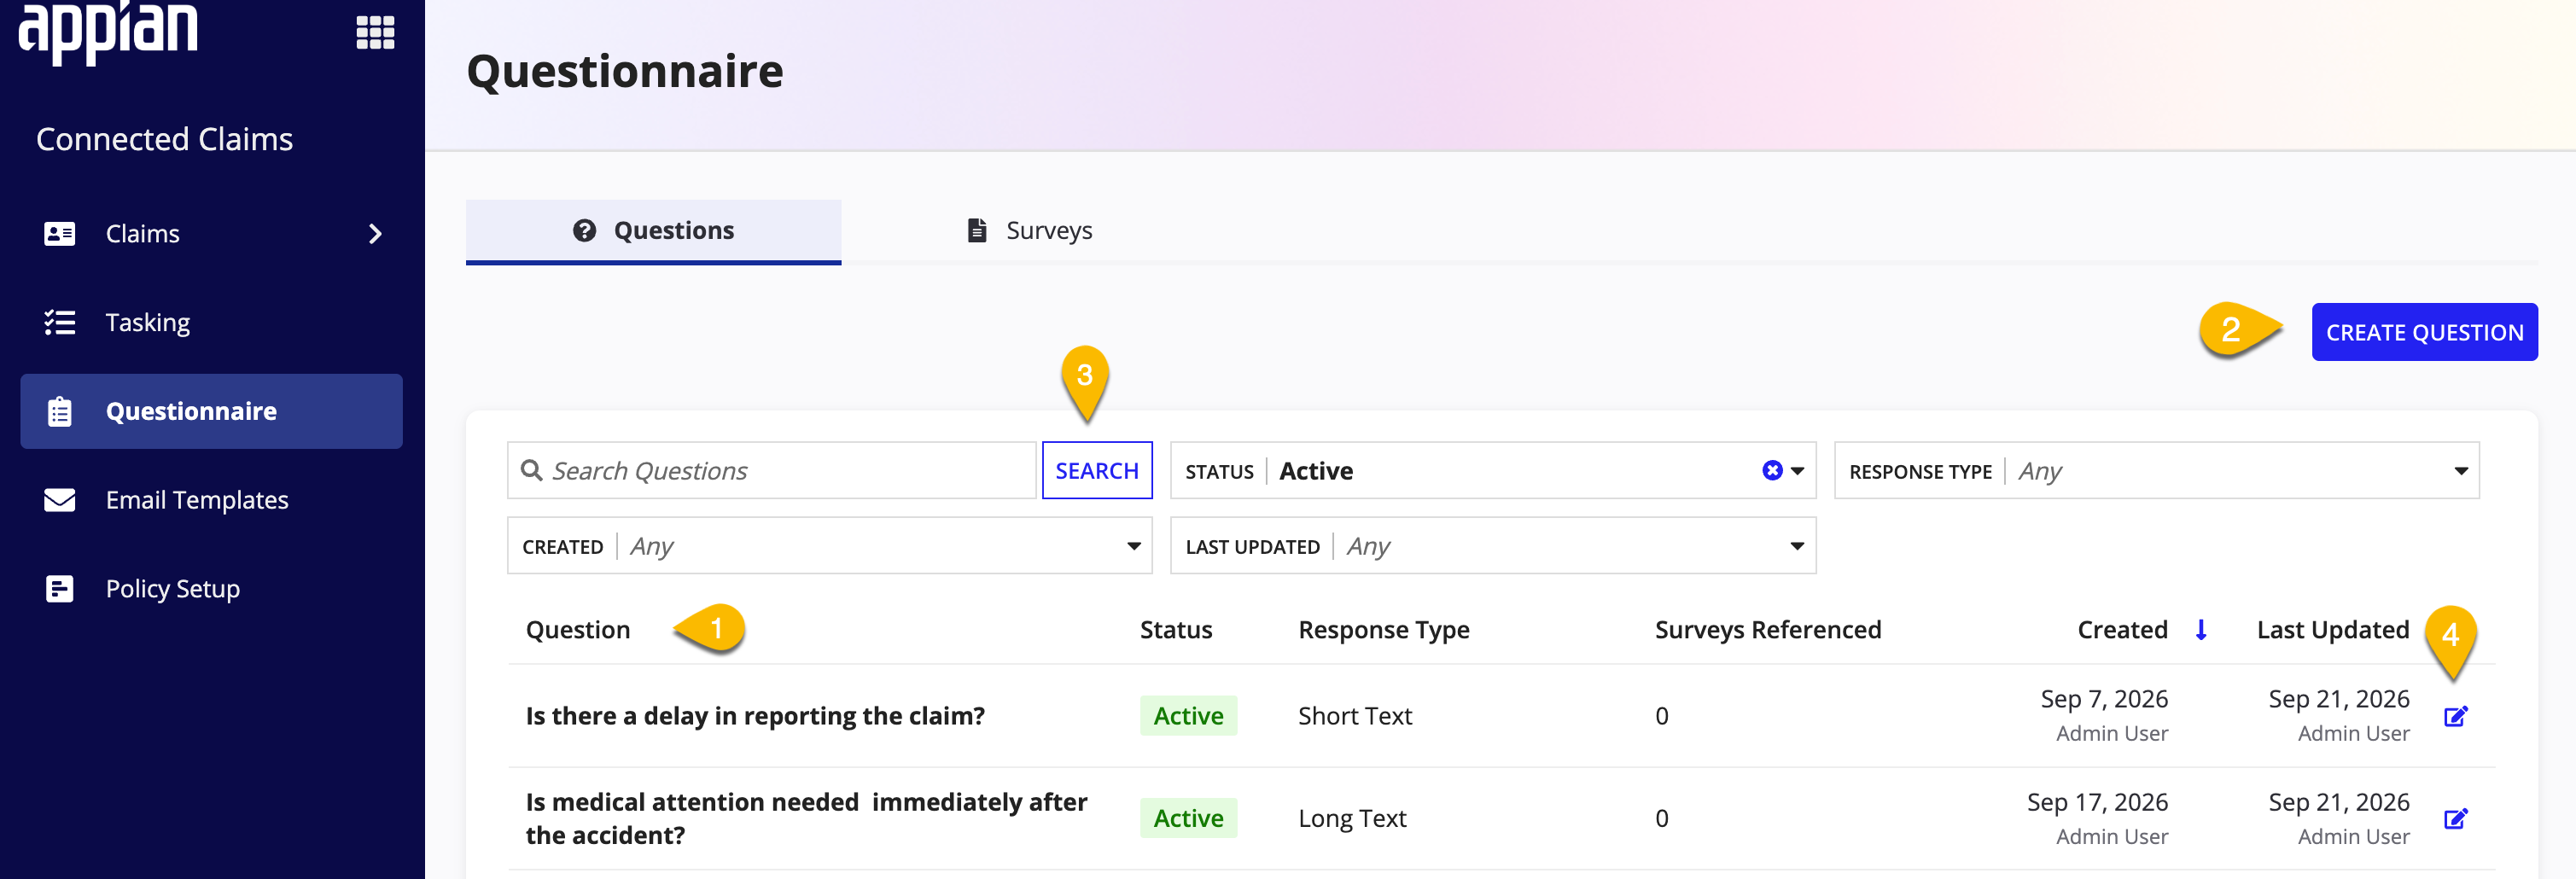Open 'Is there a delay in reporting the claim?'
The image size is (2576, 879).
click(755, 716)
